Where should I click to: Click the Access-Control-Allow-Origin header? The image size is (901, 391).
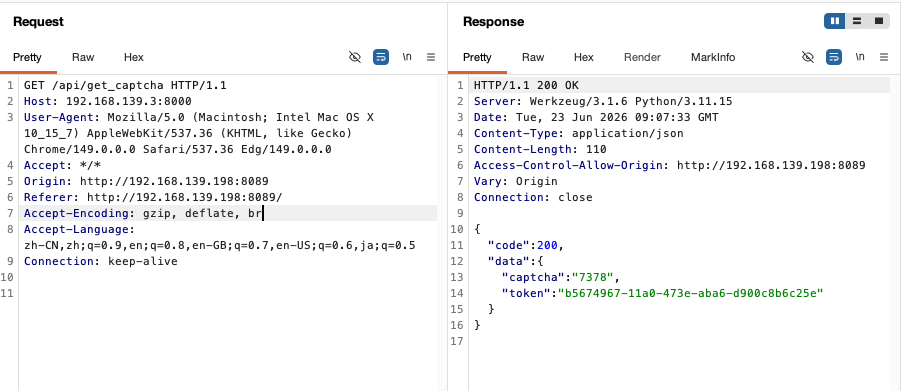click(670, 166)
